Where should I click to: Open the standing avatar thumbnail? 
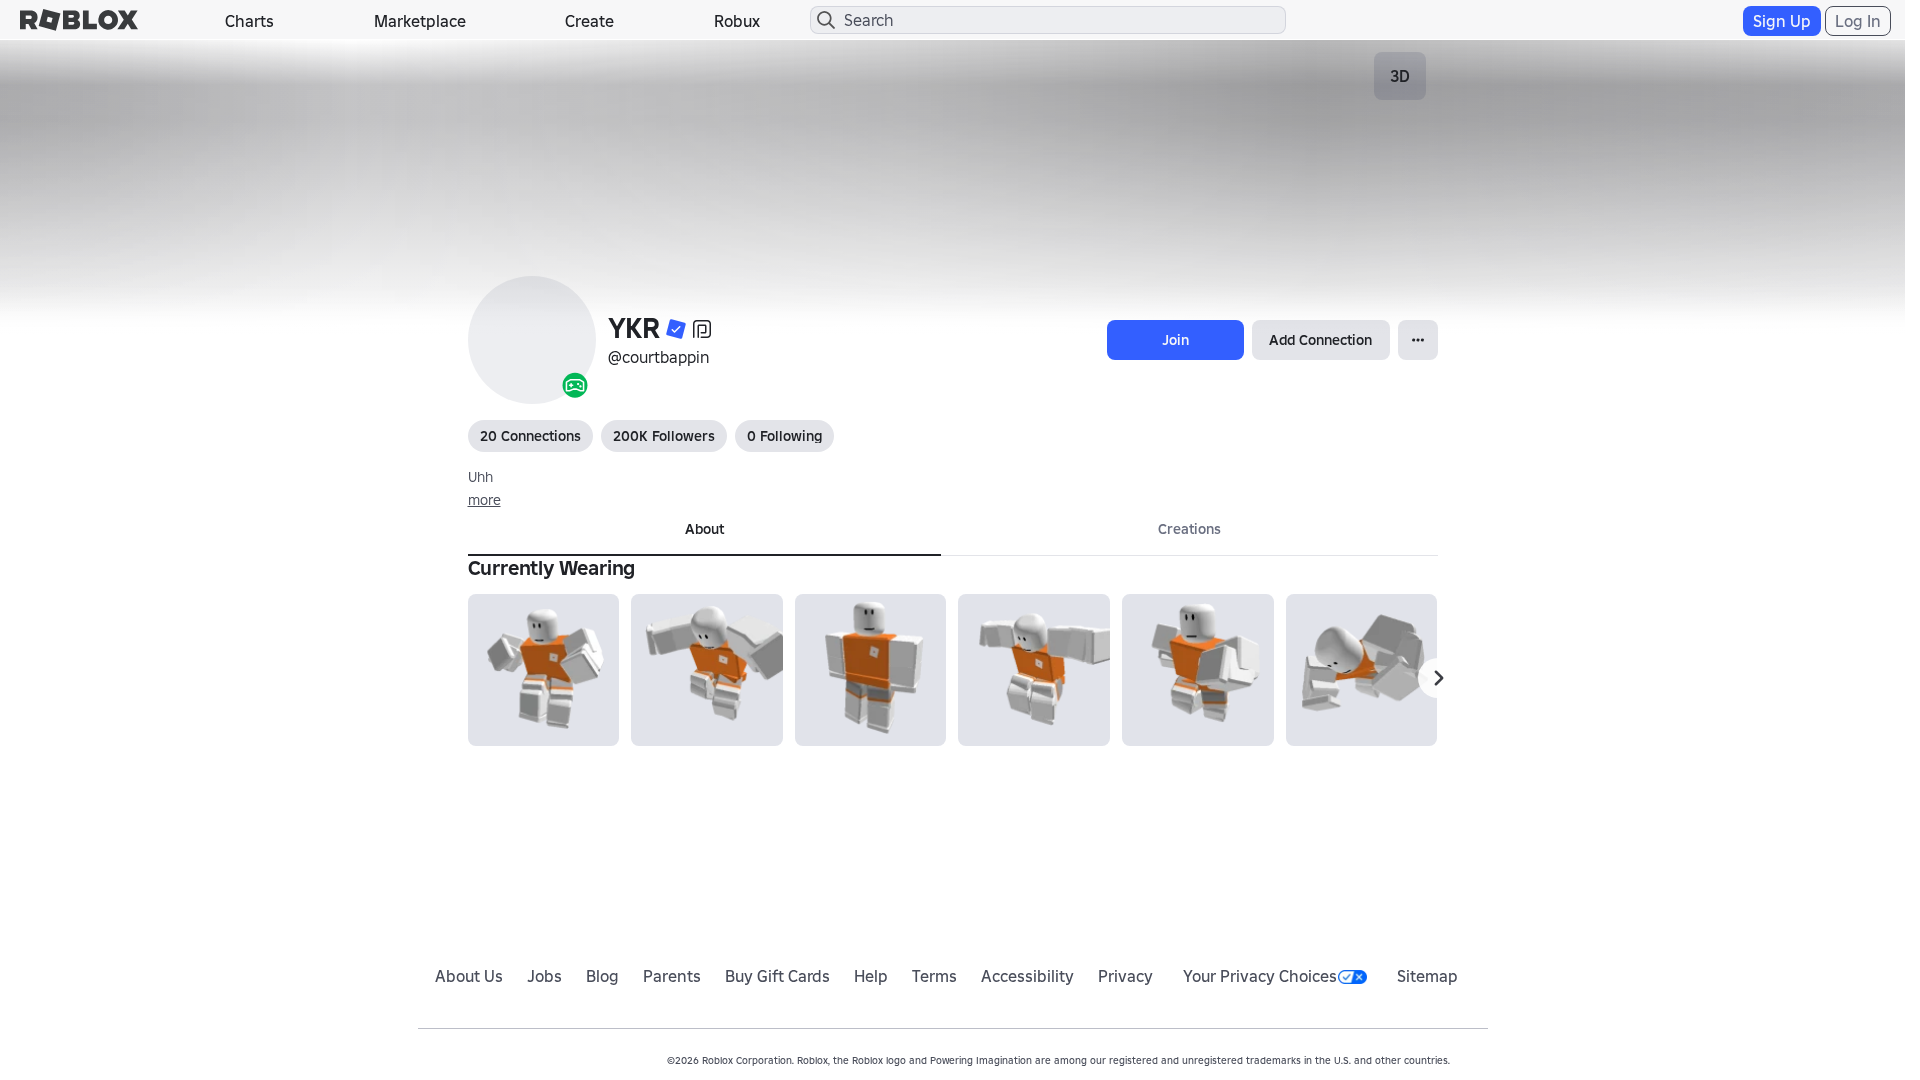870,670
